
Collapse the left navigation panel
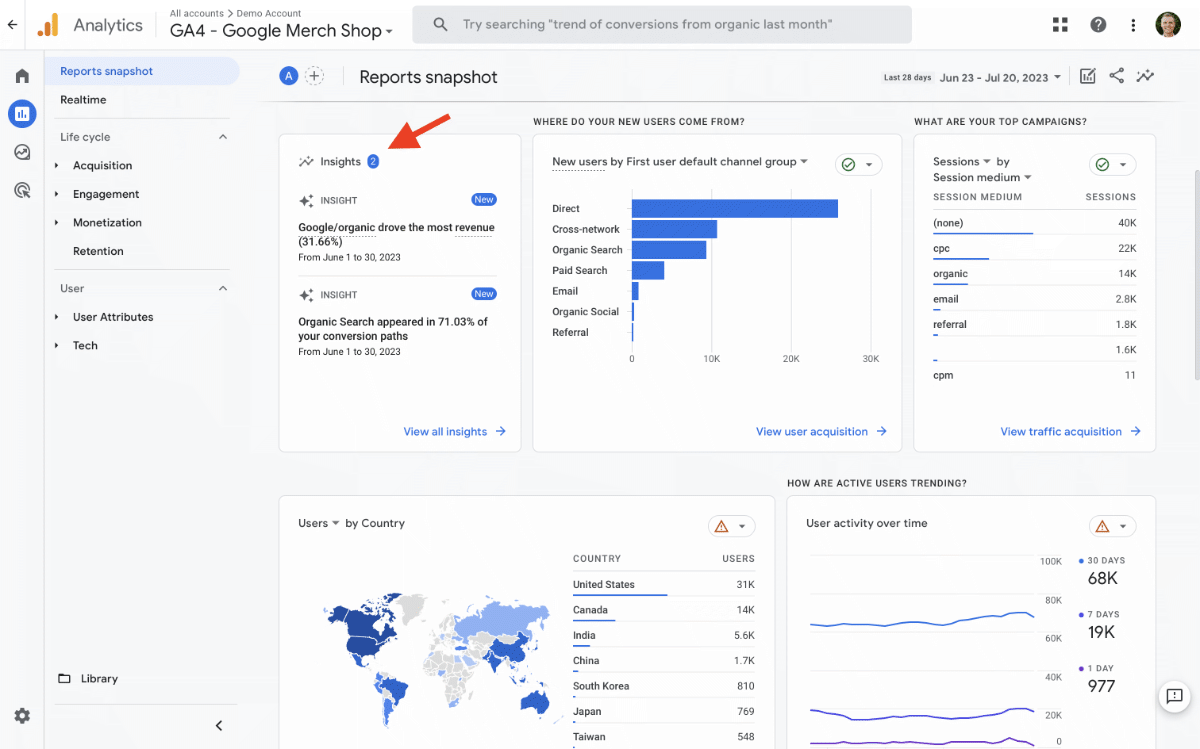(x=219, y=725)
